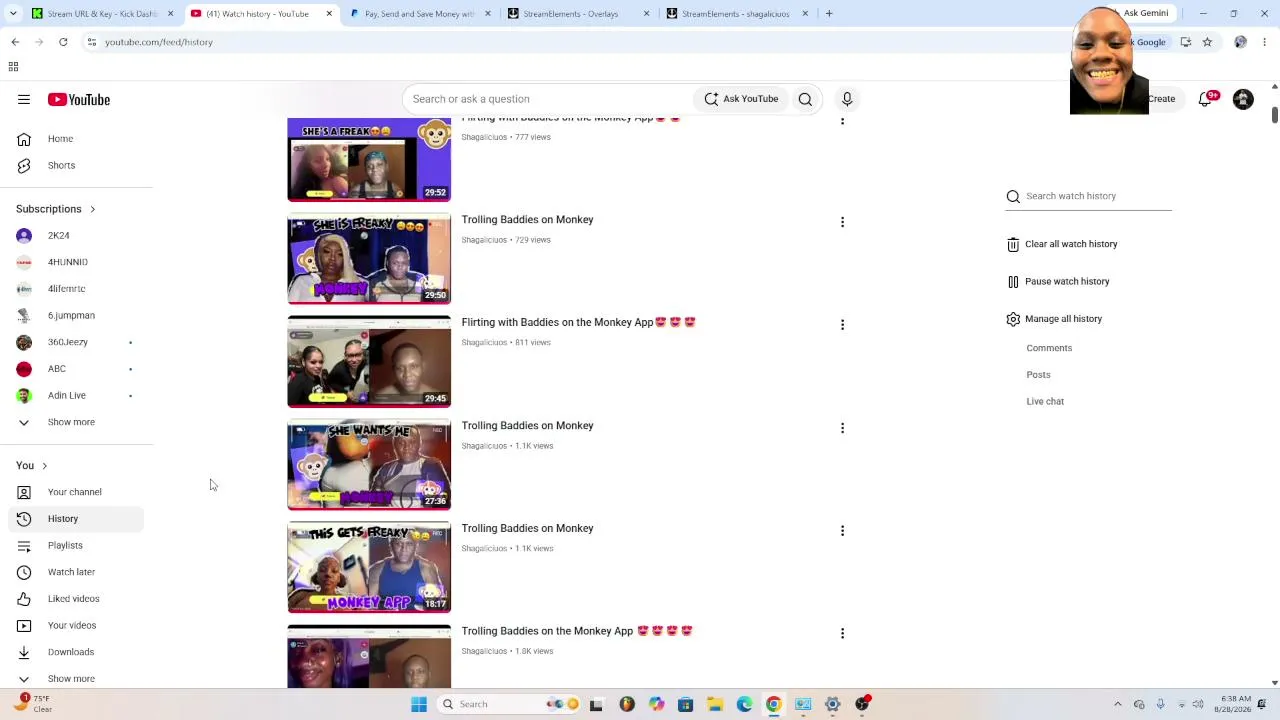Open Watch later in the sidebar
1280x720 pixels.
pyautogui.click(x=76, y=572)
